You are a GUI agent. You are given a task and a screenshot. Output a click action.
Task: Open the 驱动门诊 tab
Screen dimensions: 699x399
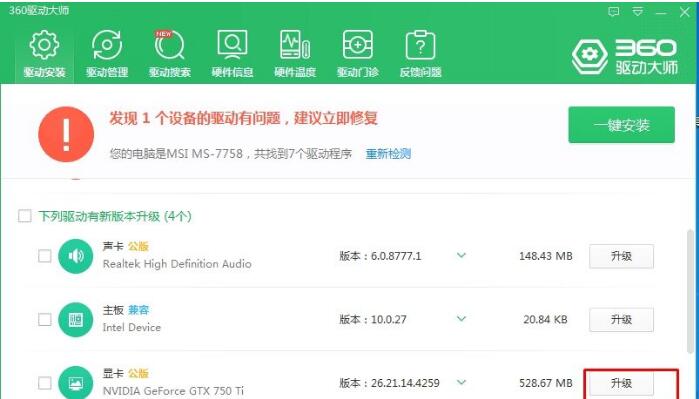coord(358,54)
